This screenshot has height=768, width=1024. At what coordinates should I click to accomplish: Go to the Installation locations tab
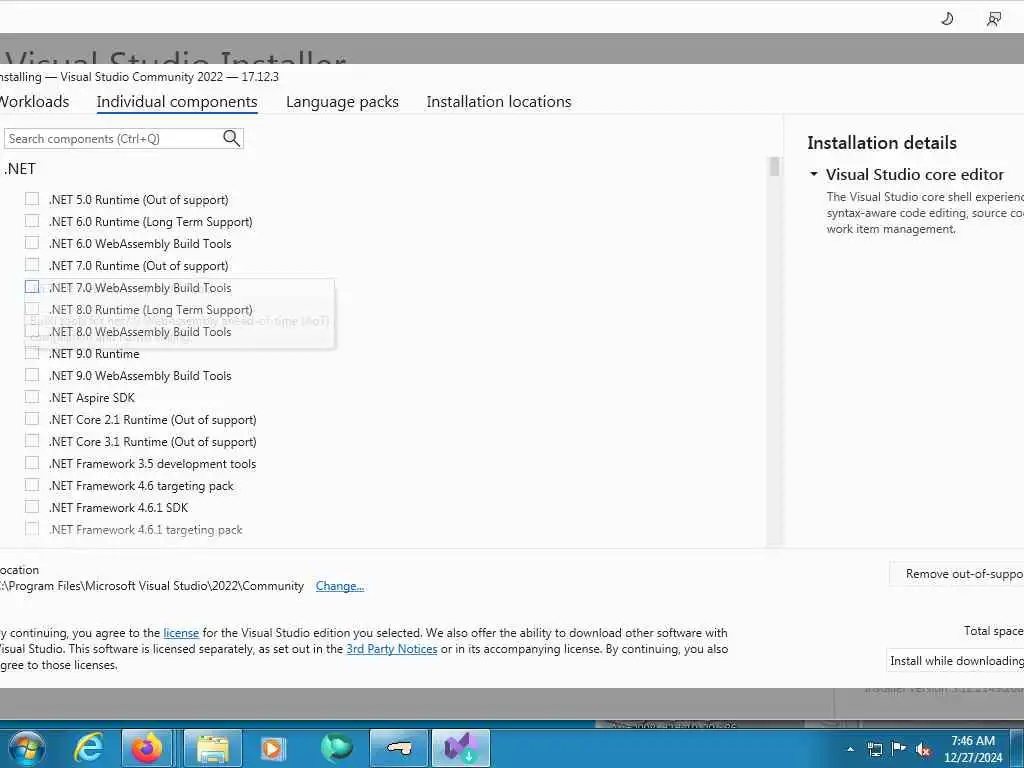click(x=499, y=102)
